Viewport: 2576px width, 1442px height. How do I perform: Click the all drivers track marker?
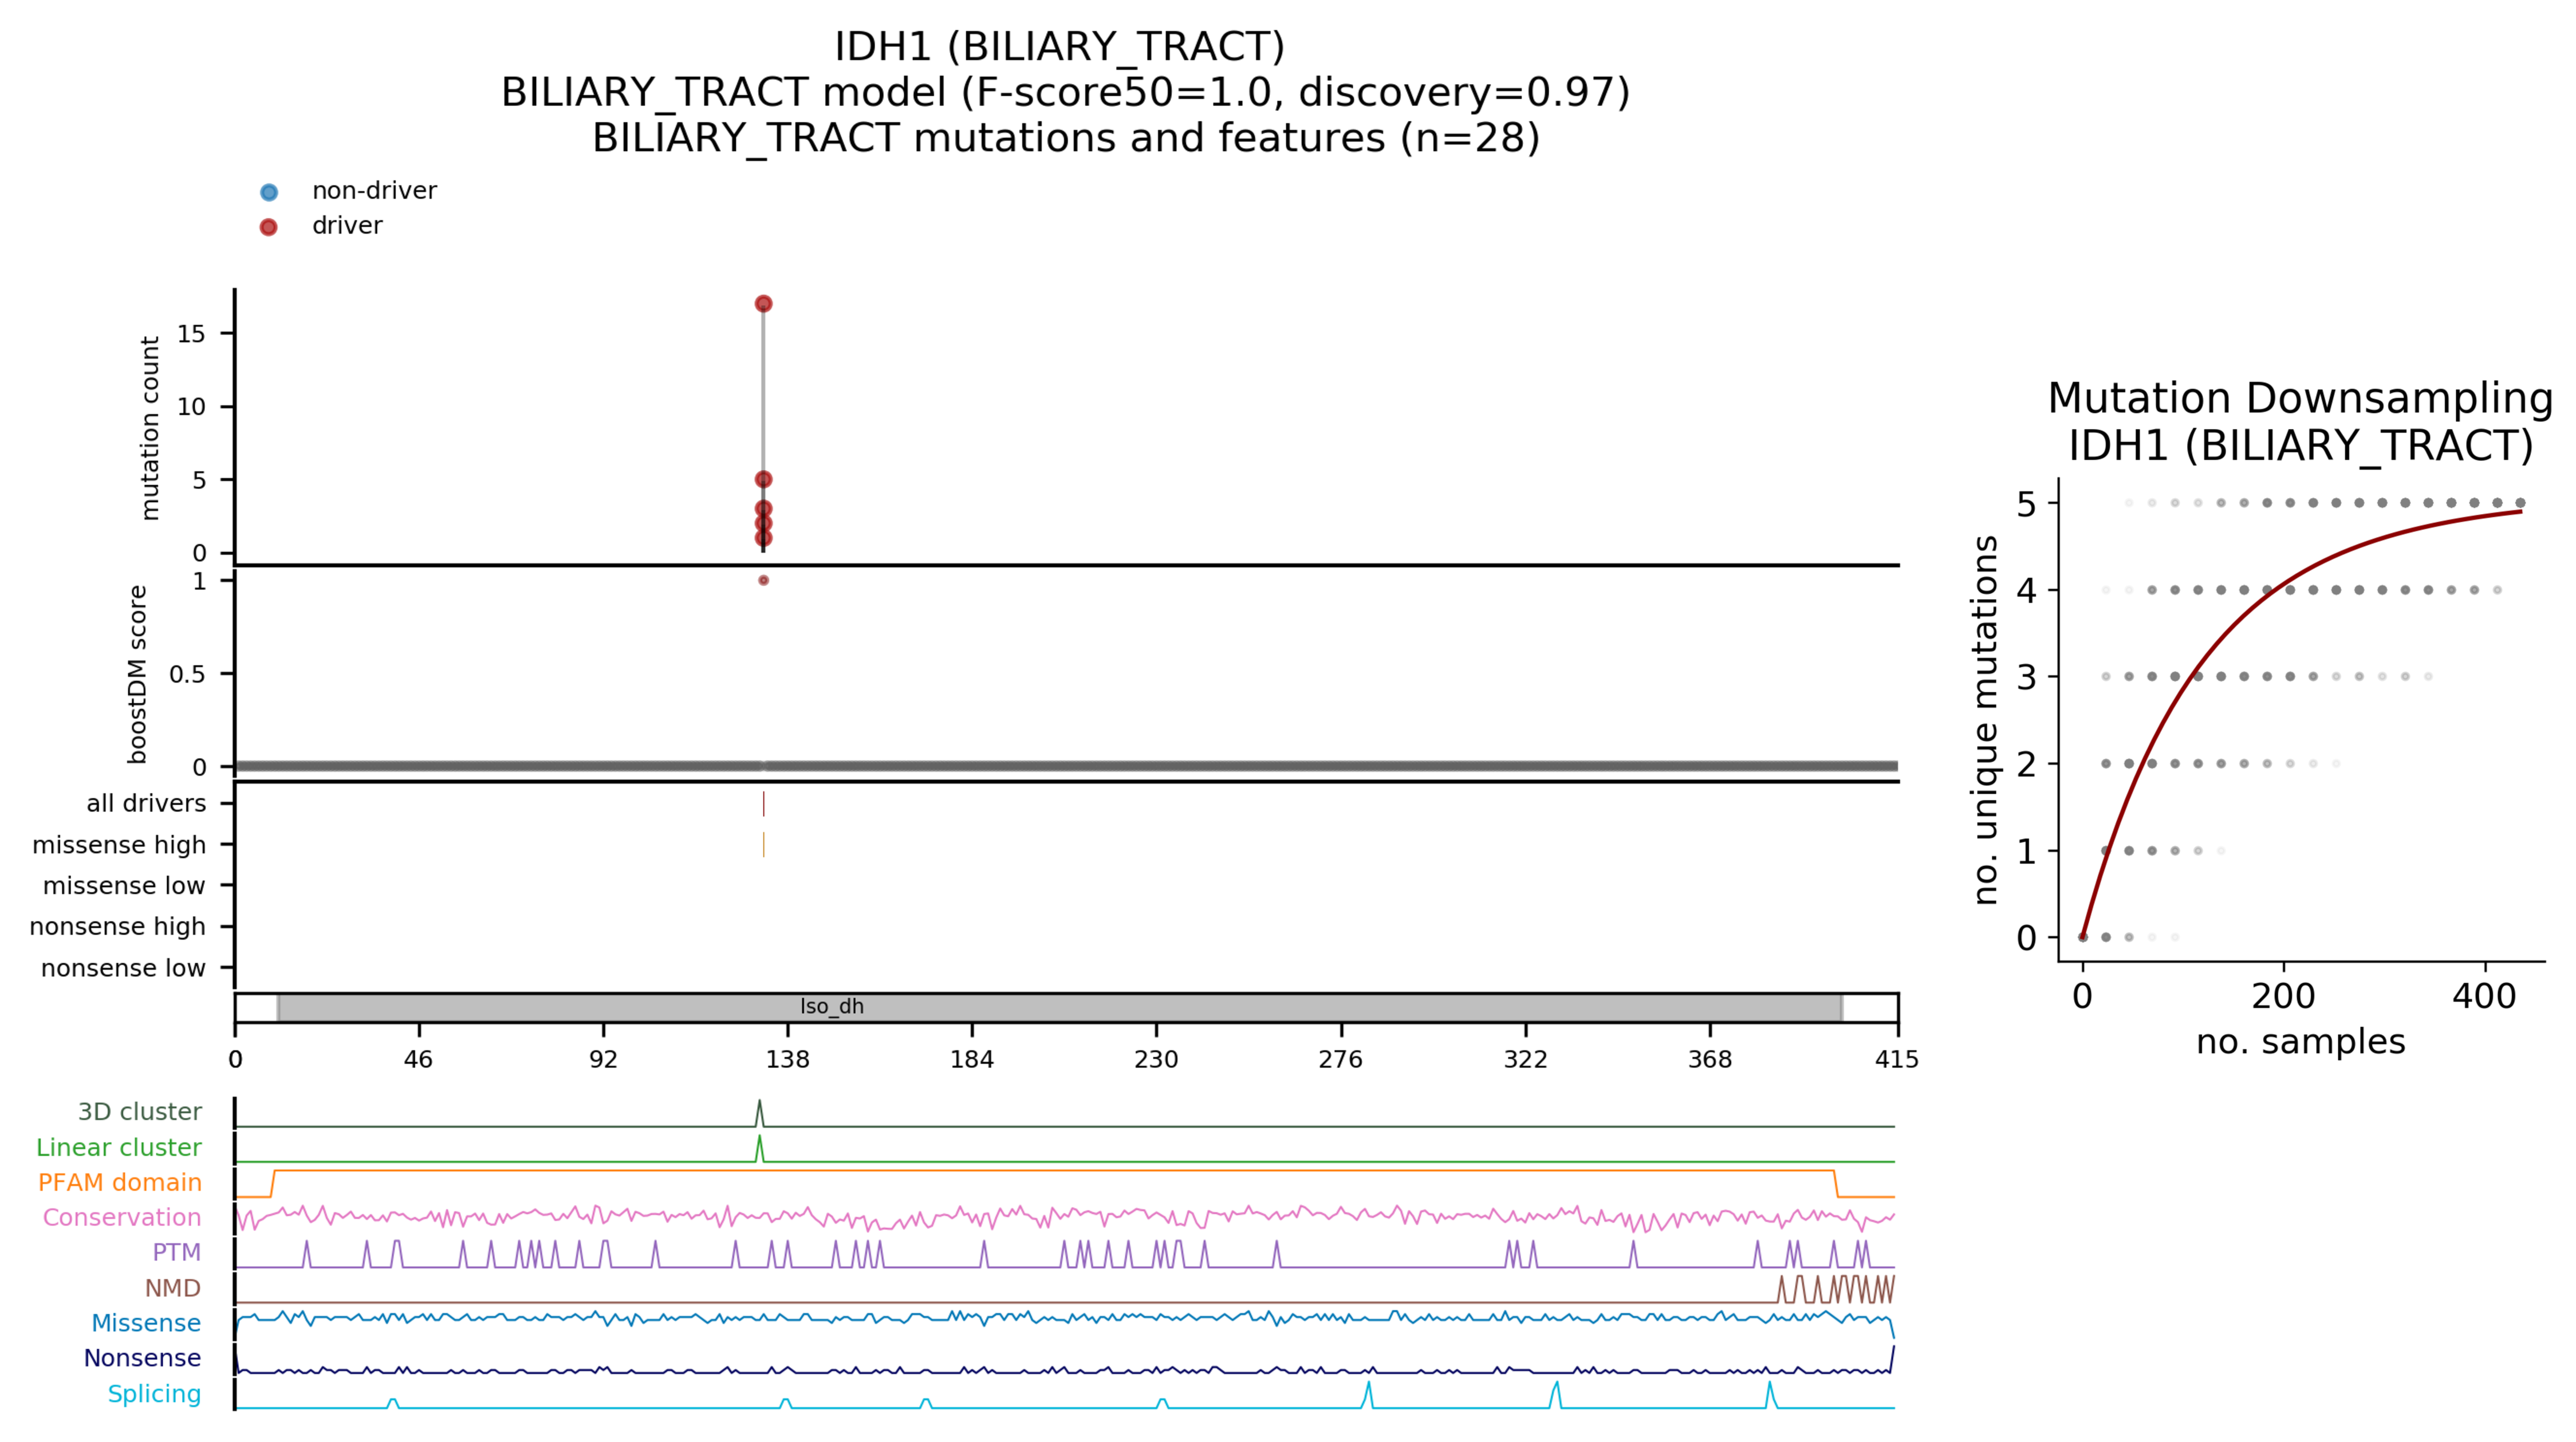[763, 804]
